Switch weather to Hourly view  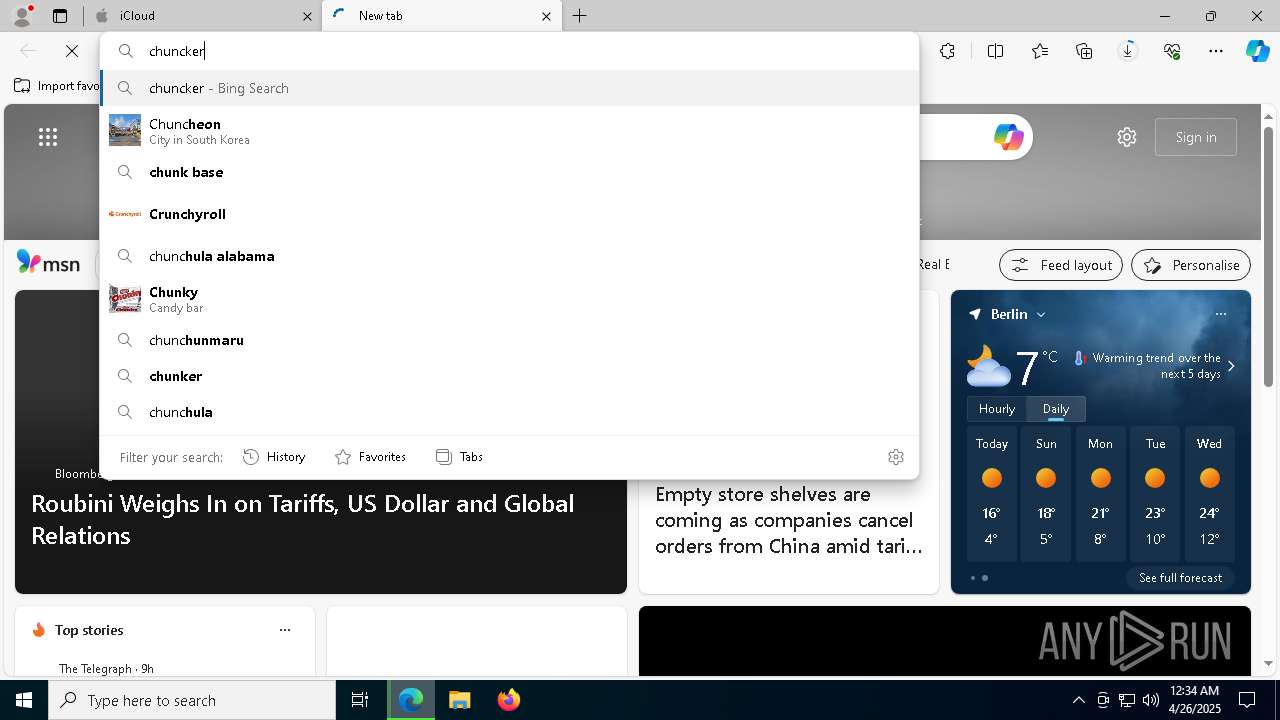pyautogui.click(x=997, y=409)
